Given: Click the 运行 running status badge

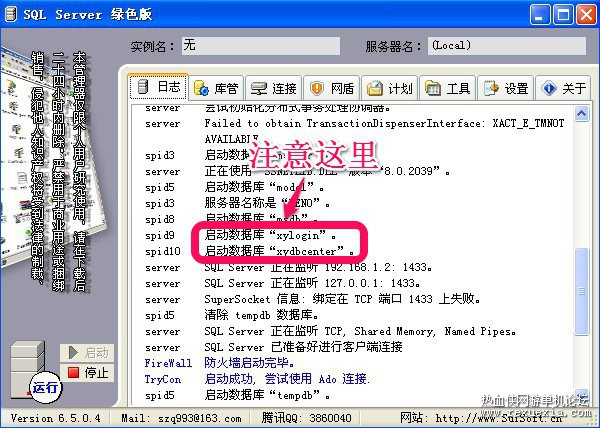Looking at the screenshot, I should pyautogui.click(x=46, y=387).
